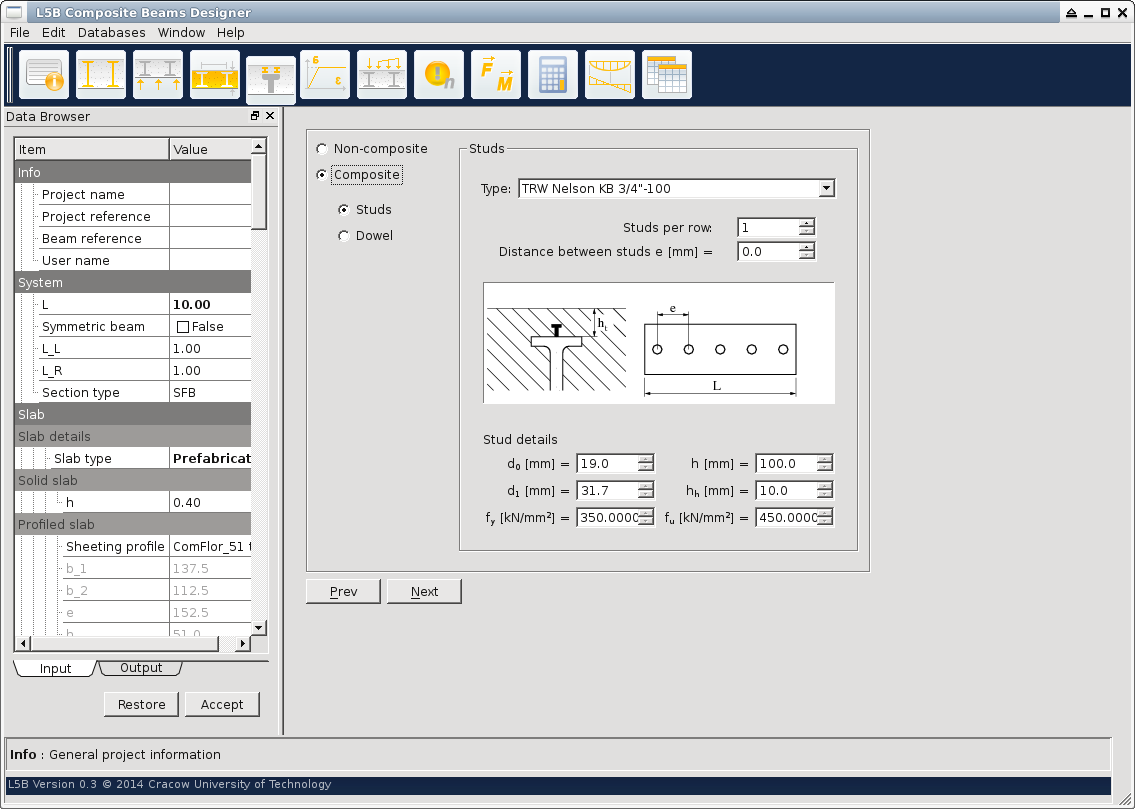1135x809 pixels.
Task: Select the loads on beams icon
Action: 382,75
